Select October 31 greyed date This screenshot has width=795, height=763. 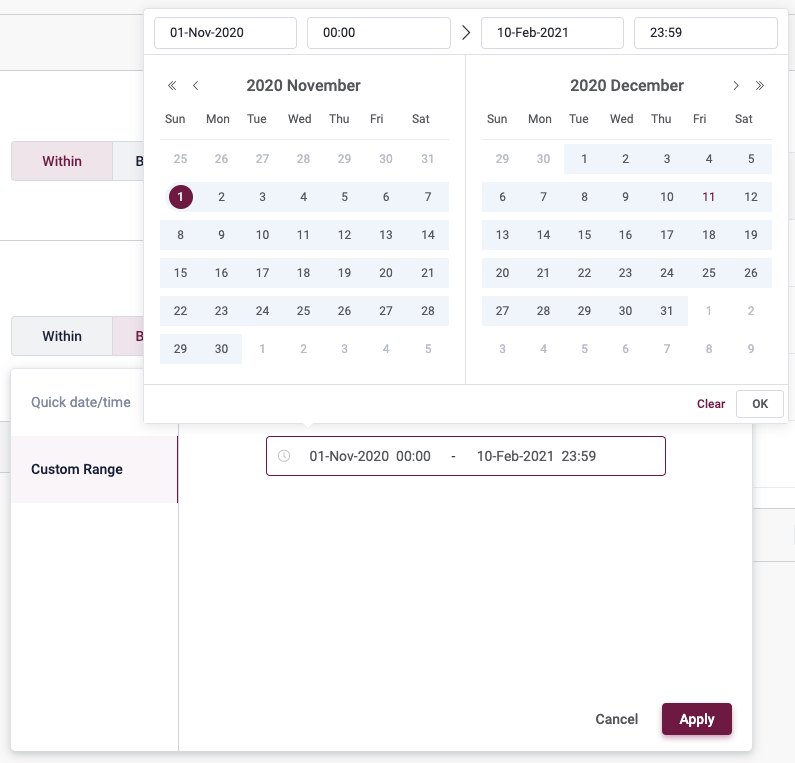428,159
